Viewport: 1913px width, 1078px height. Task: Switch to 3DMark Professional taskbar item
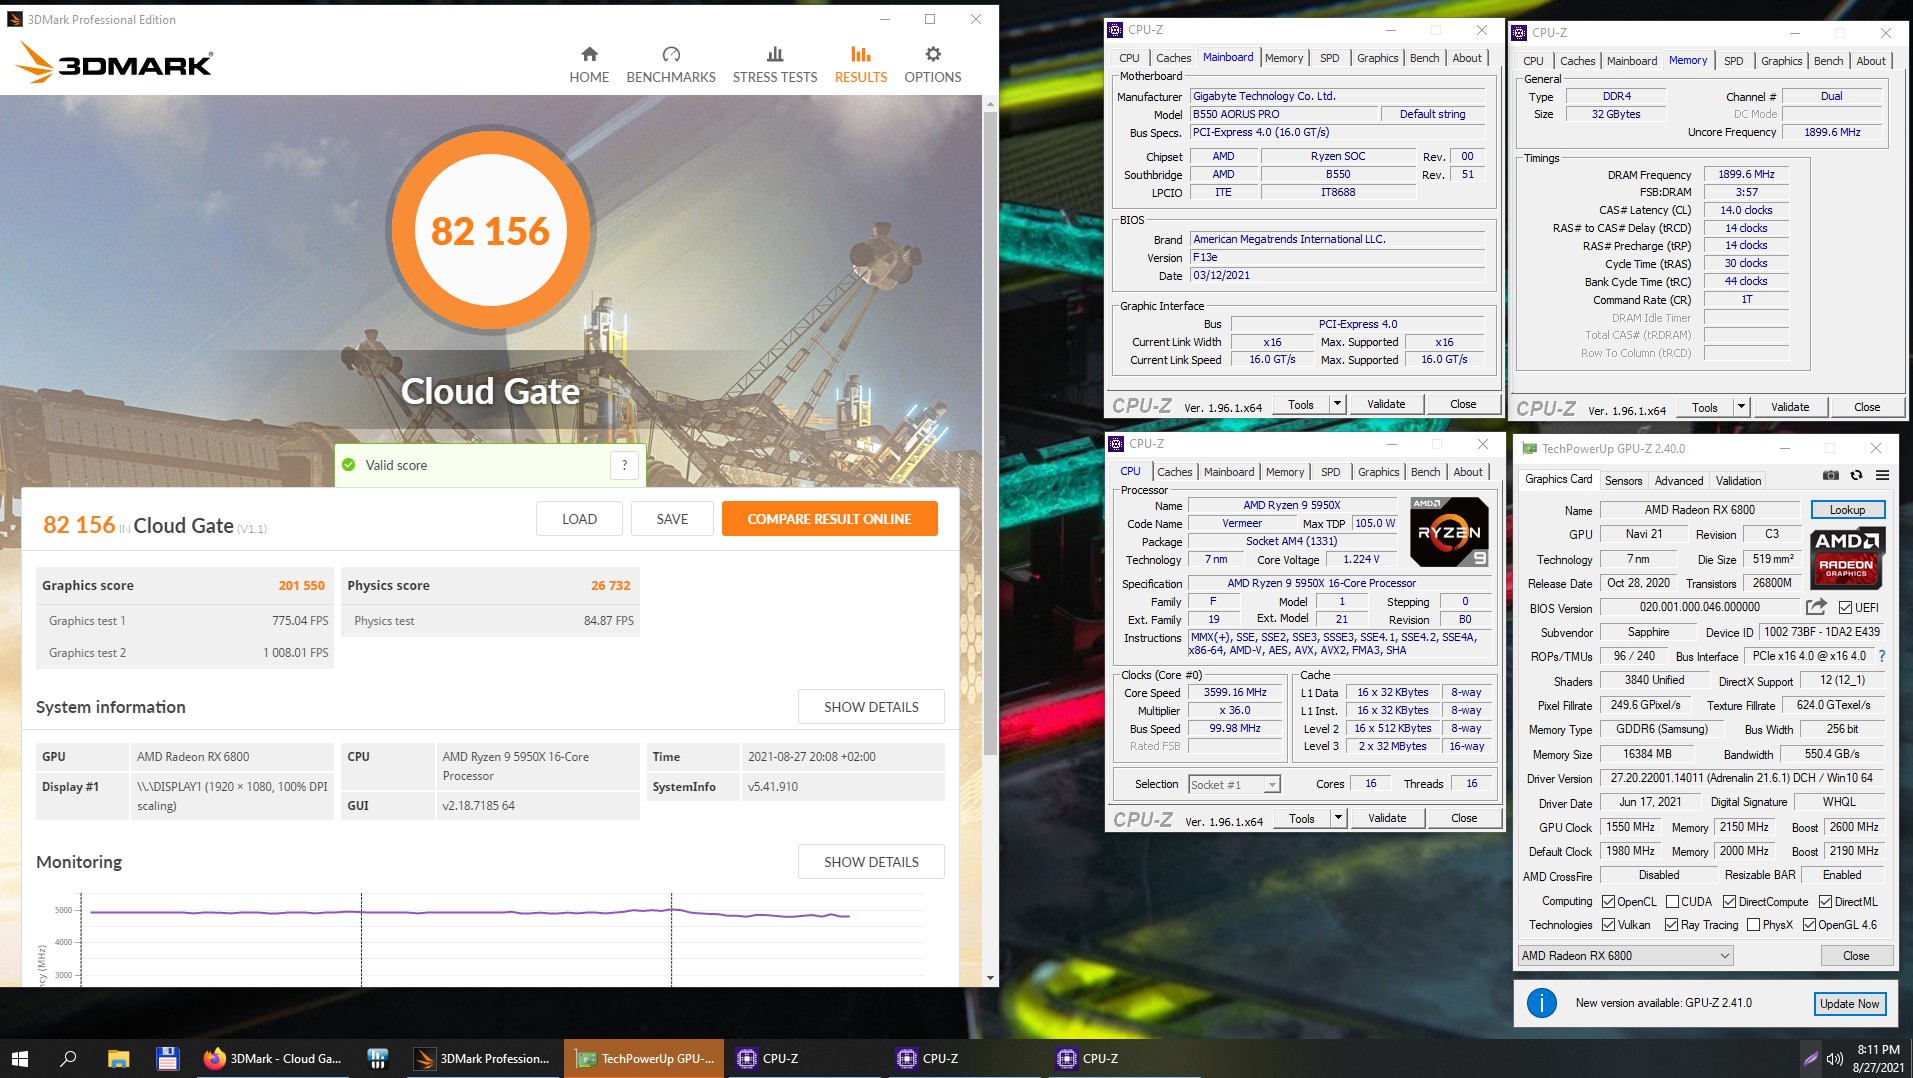pyautogui.click(x=483, y=1058)
